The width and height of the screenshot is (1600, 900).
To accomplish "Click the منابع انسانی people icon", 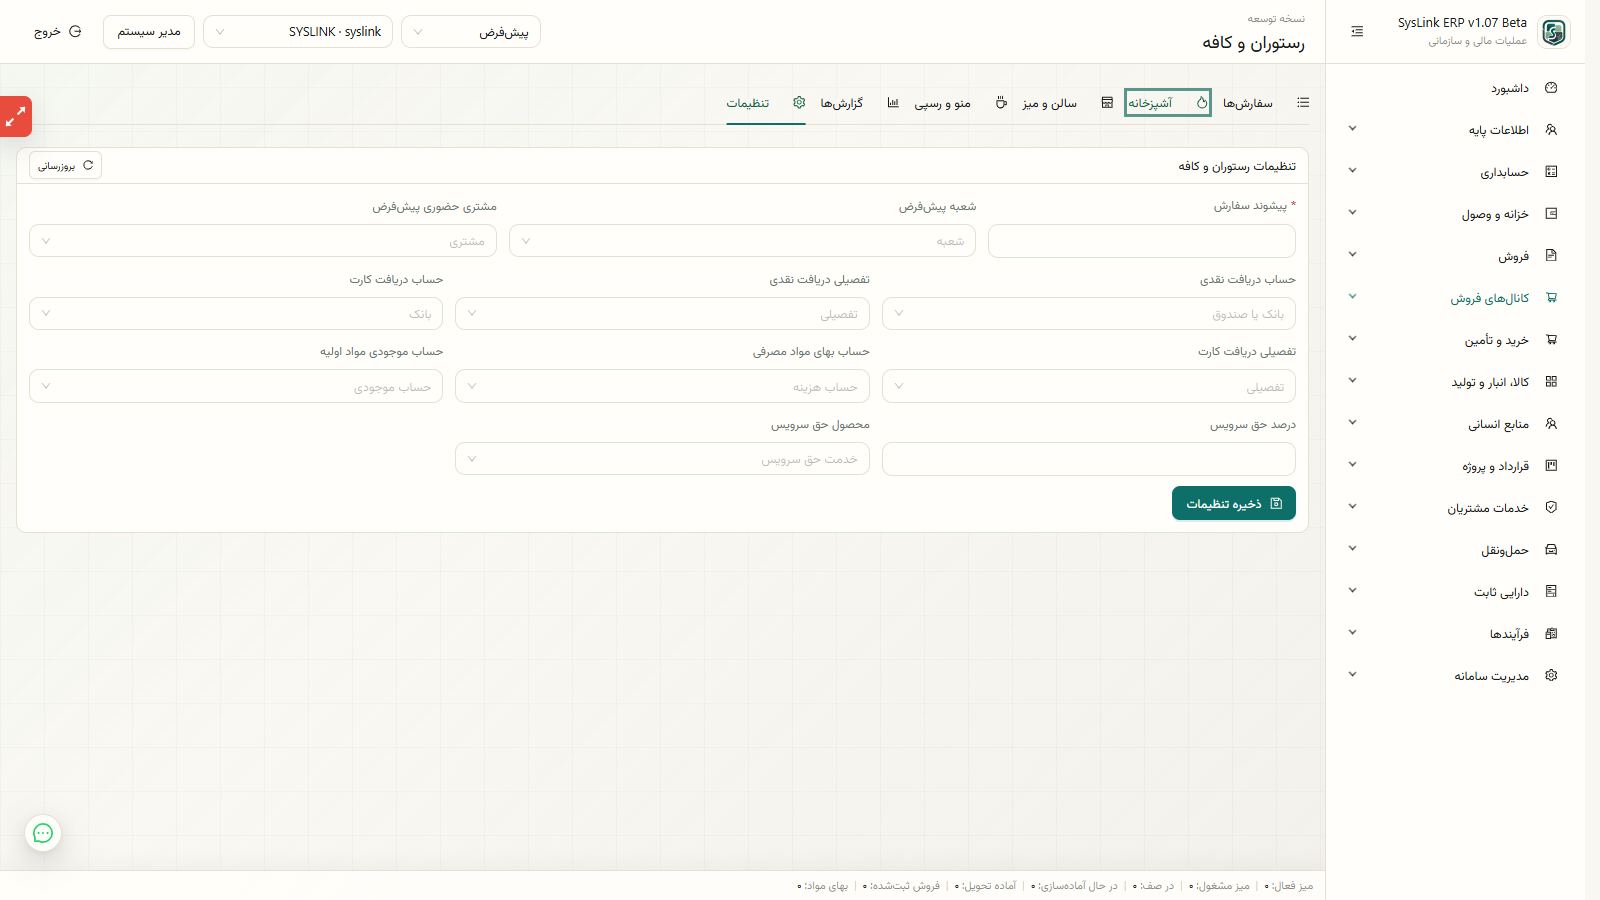I will (x=1551, y=424).
